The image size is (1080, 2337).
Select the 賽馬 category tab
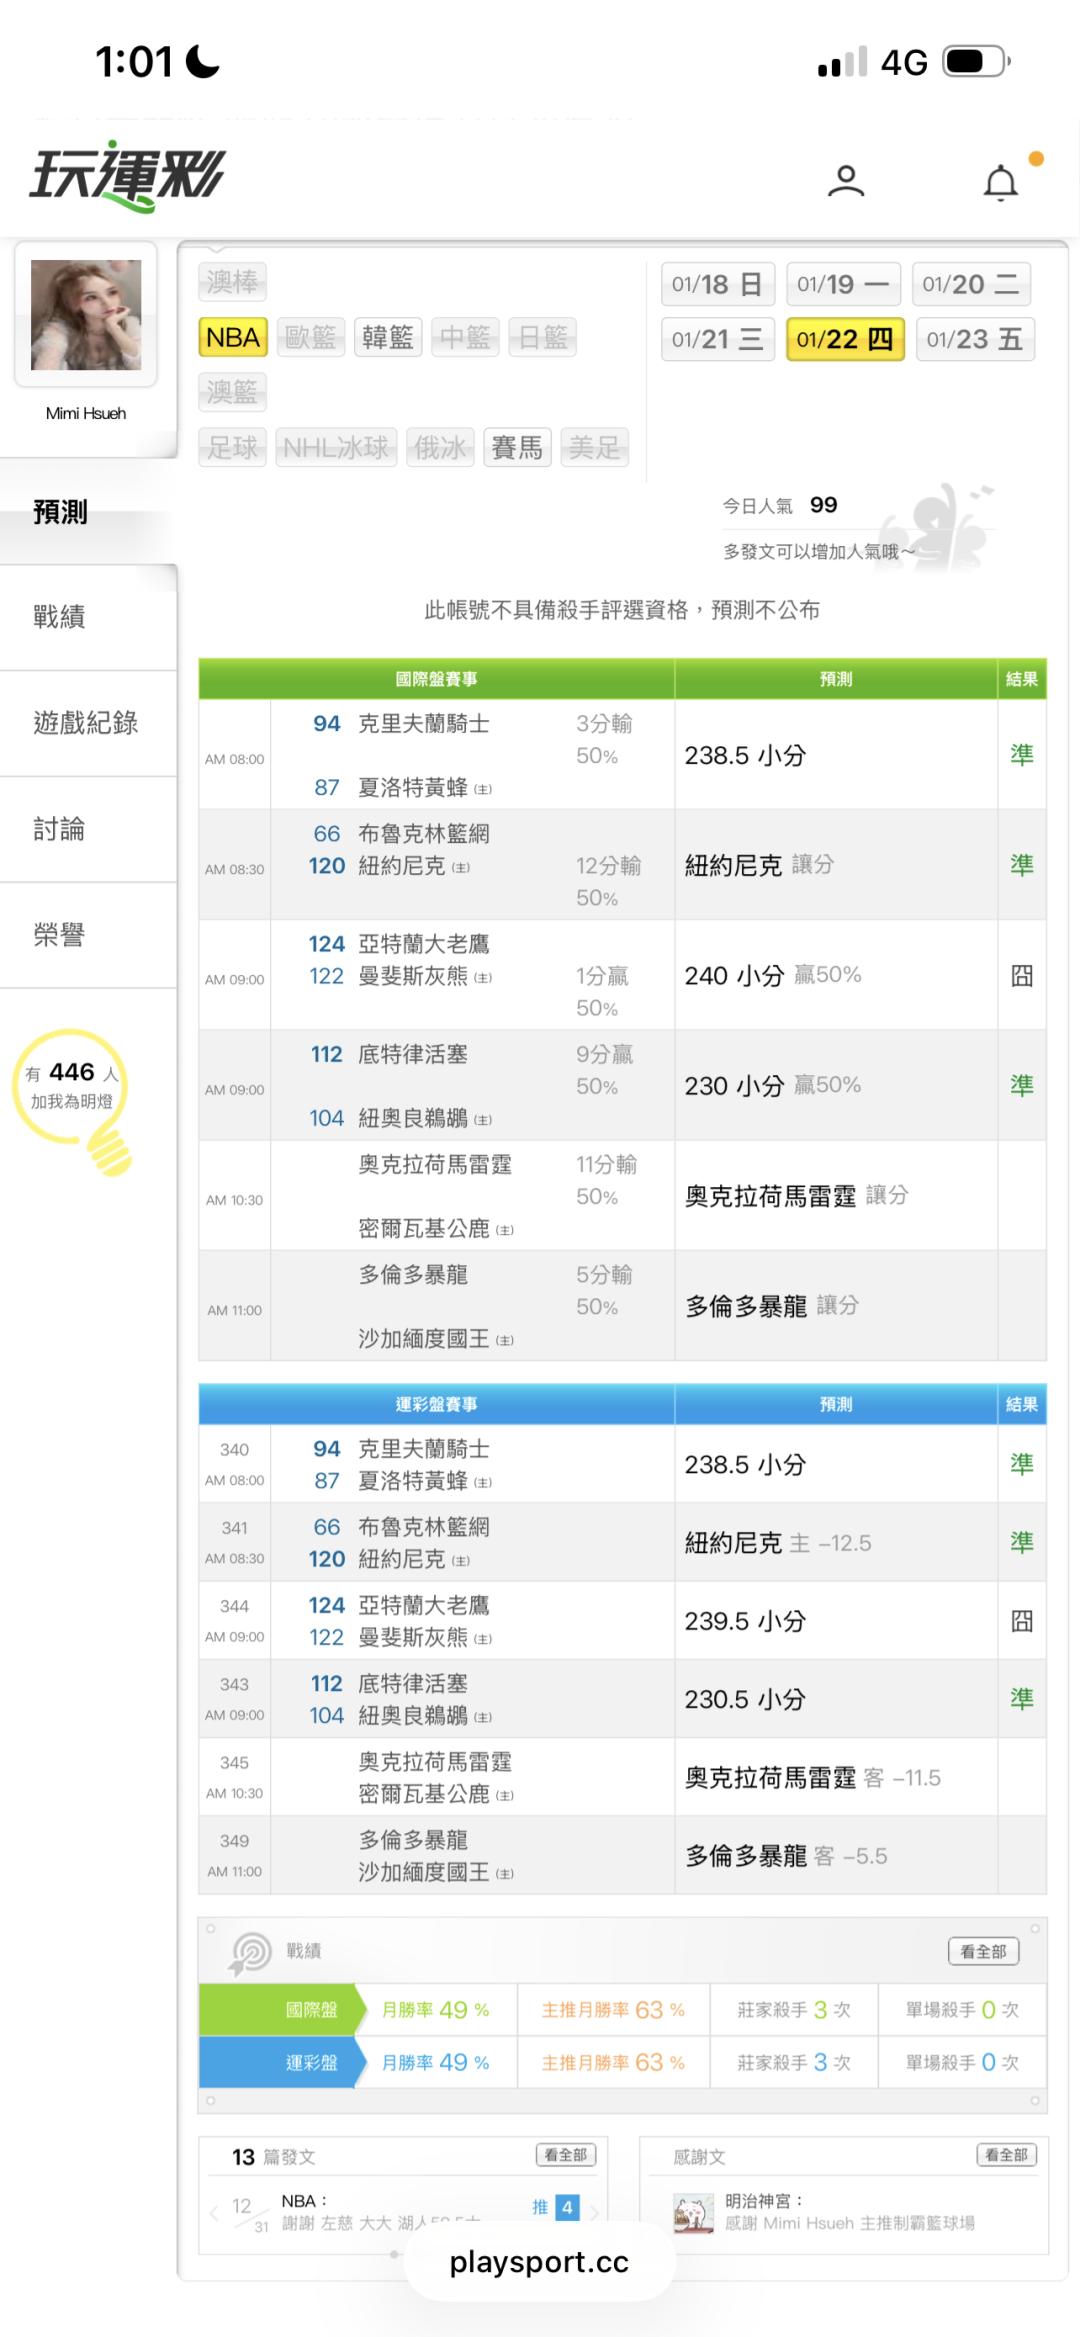click(x=517, y=447)
